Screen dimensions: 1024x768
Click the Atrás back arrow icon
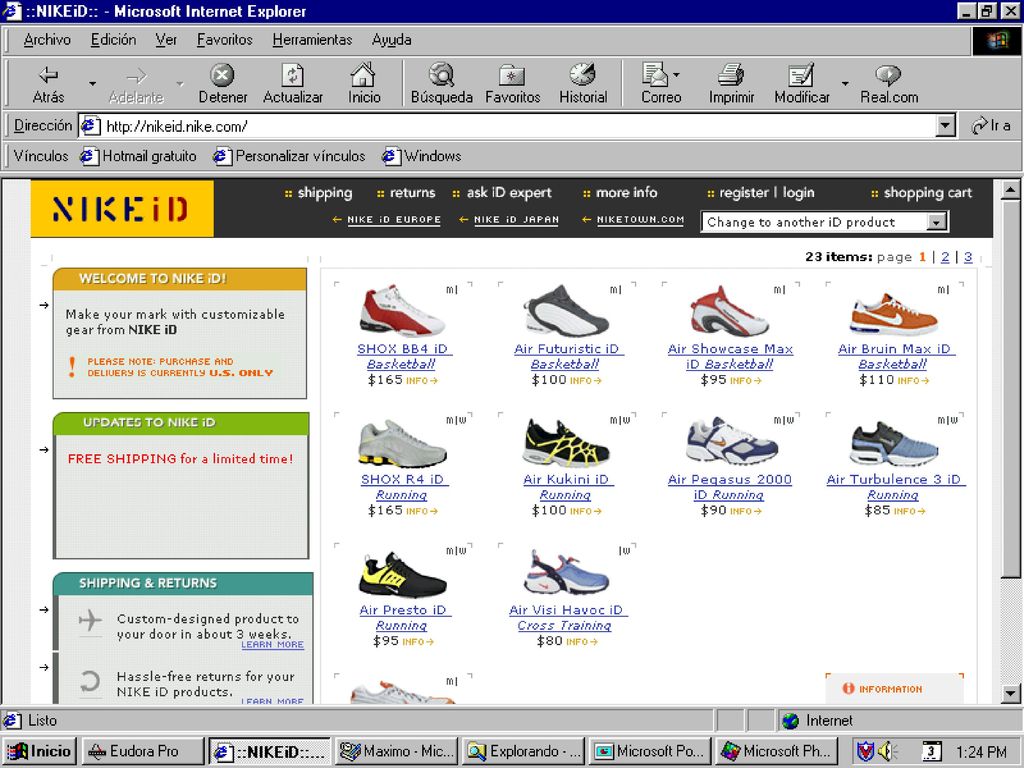(48, 75)
